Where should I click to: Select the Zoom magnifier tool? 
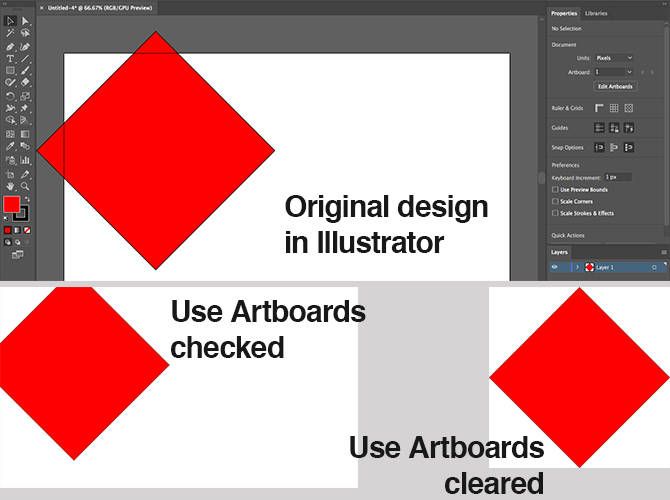(x=25, y=186)
